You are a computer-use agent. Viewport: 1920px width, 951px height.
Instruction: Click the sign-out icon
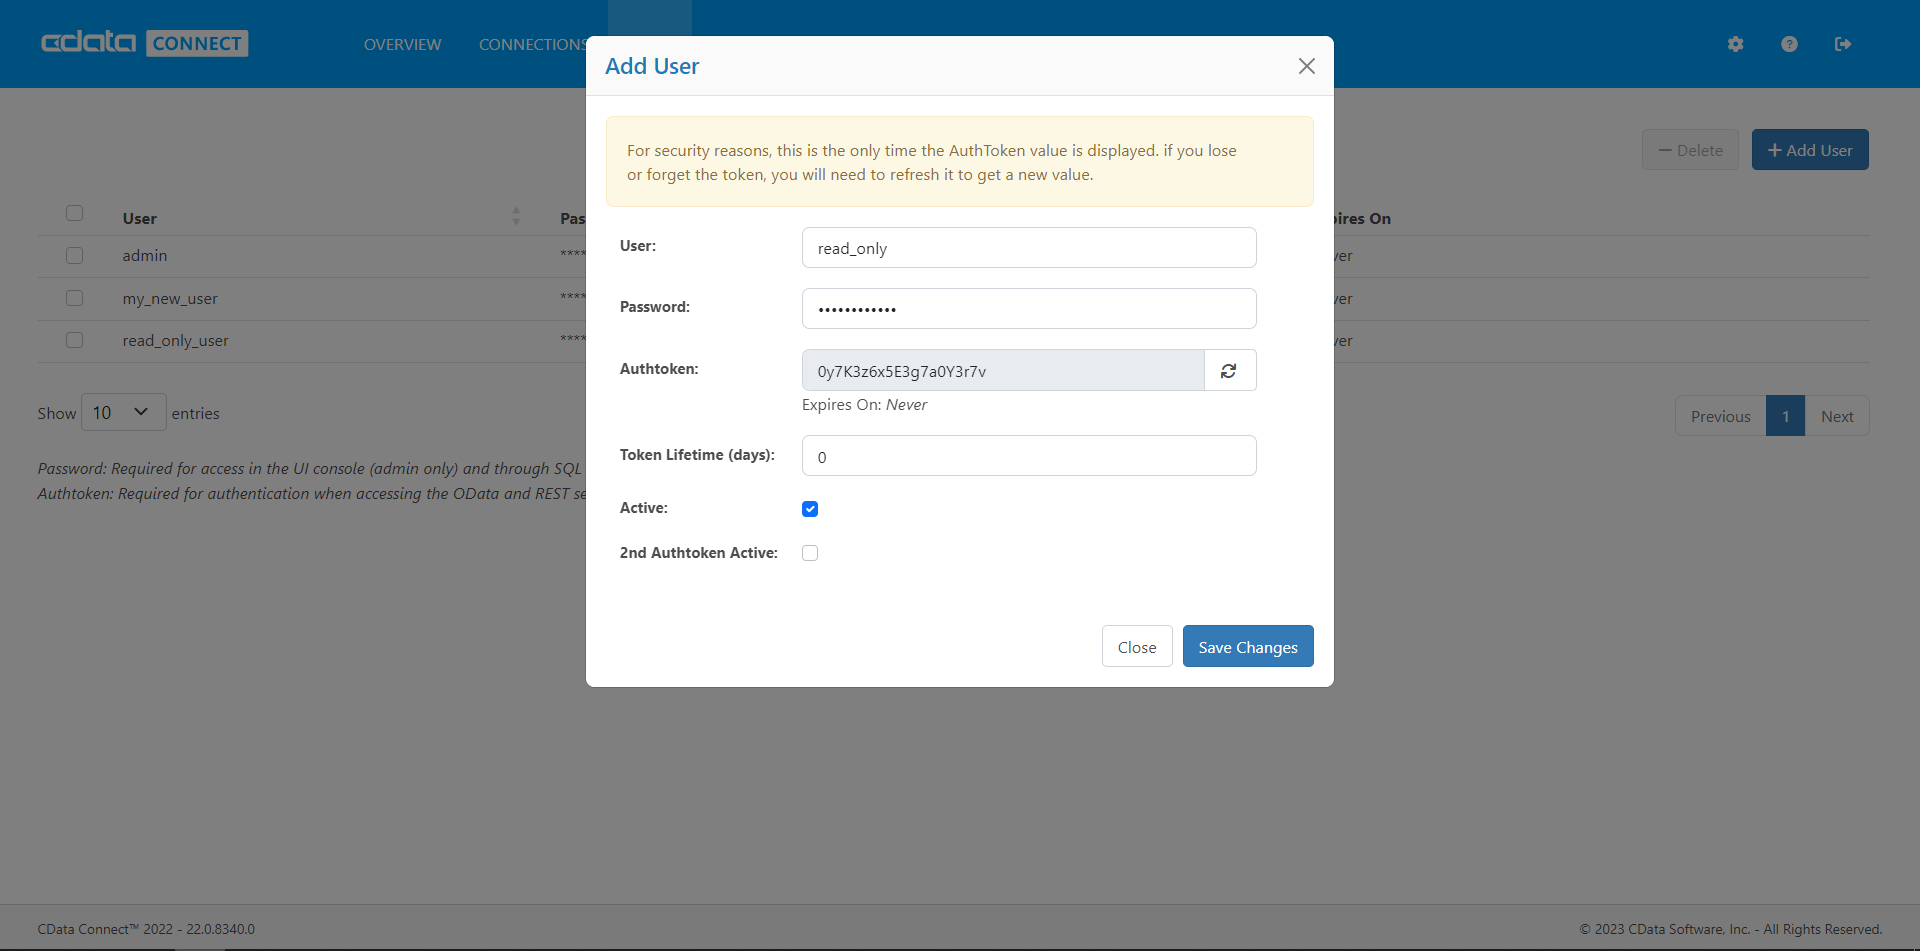pos(1843,44)
